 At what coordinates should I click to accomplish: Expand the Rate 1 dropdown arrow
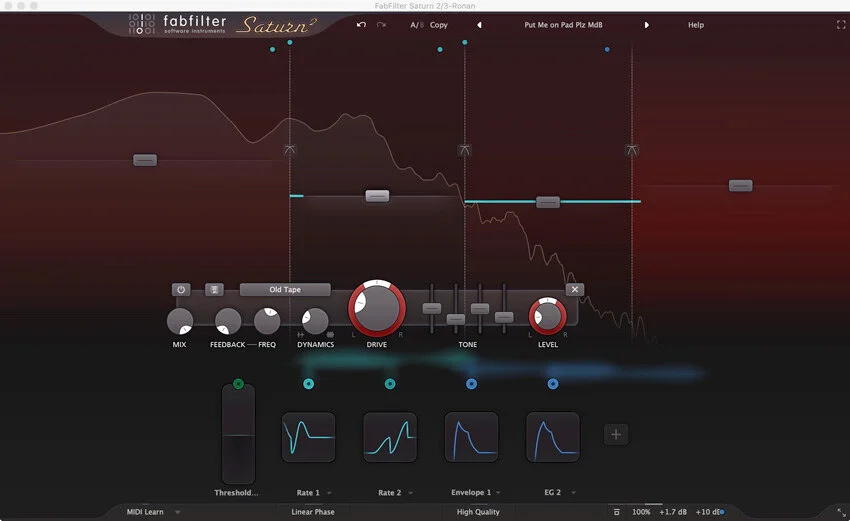[329, 493]
